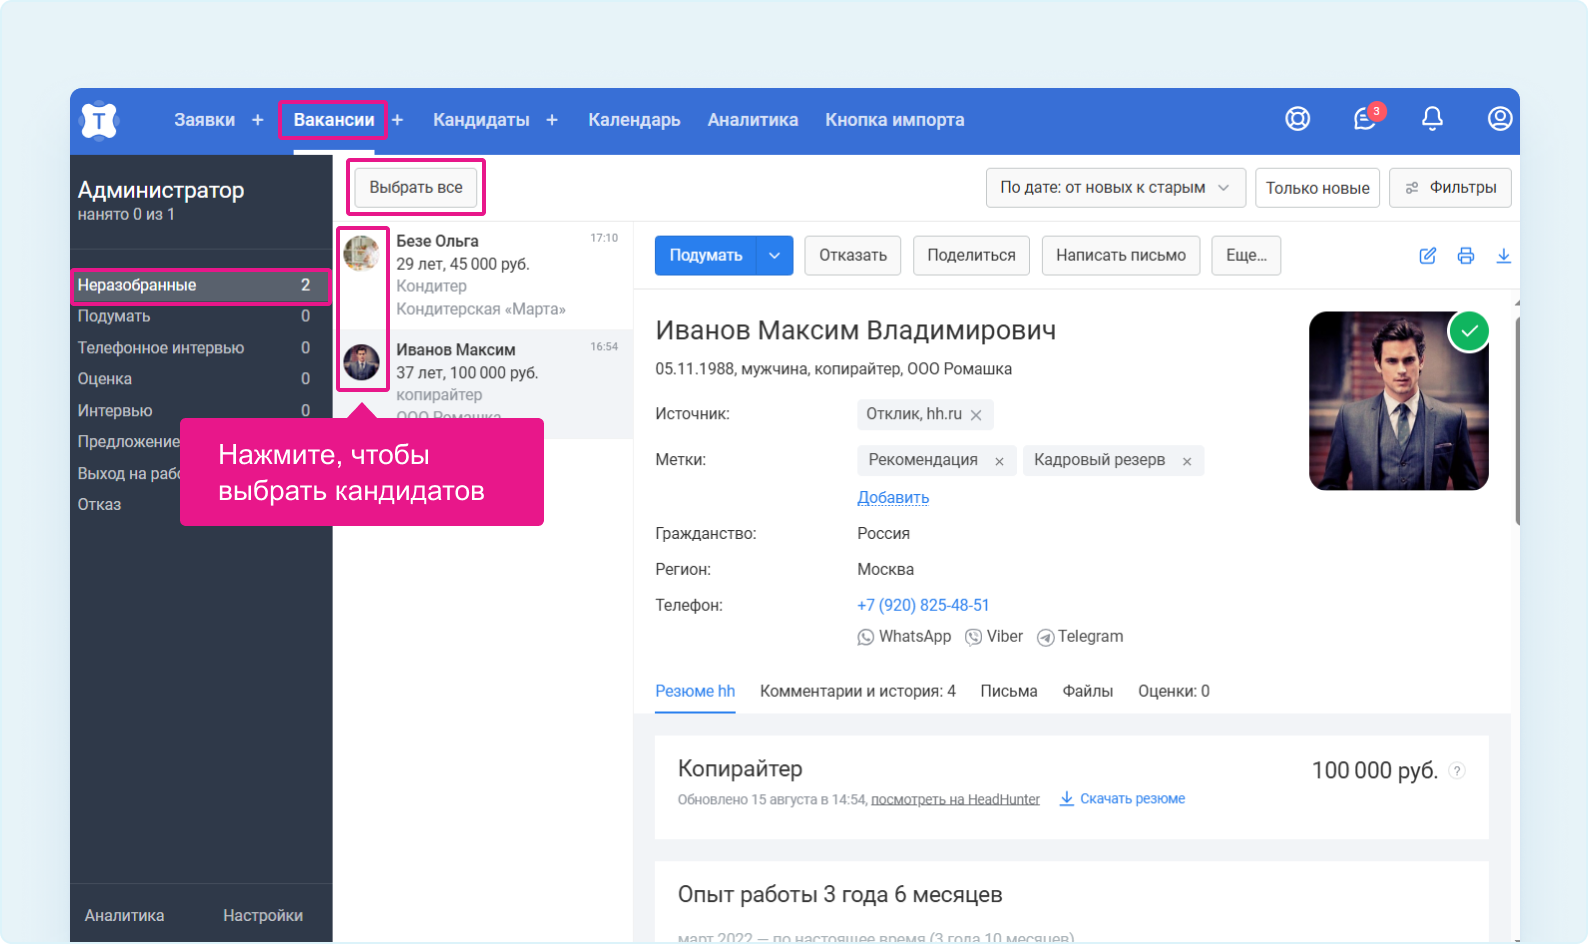Open the user profile icon
The image size is (1588, 944).
point(1499,119)
